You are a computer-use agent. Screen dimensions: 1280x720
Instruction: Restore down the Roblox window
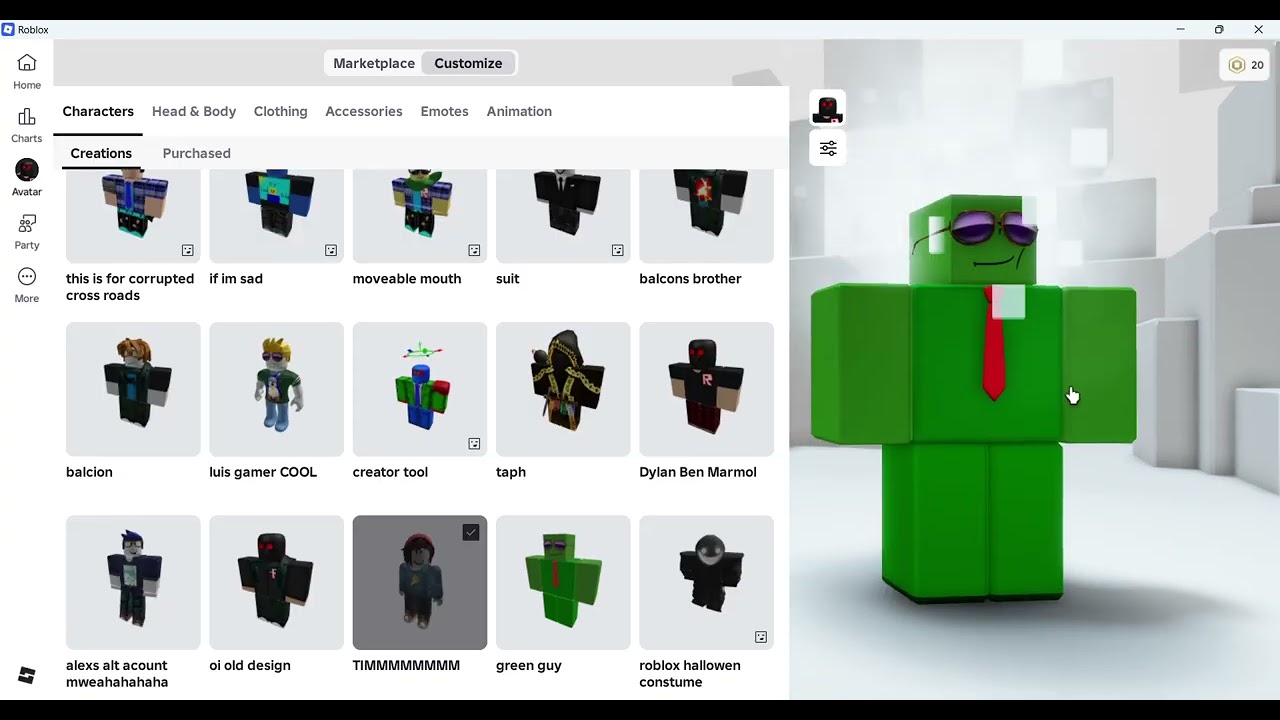coord(1219,30)
